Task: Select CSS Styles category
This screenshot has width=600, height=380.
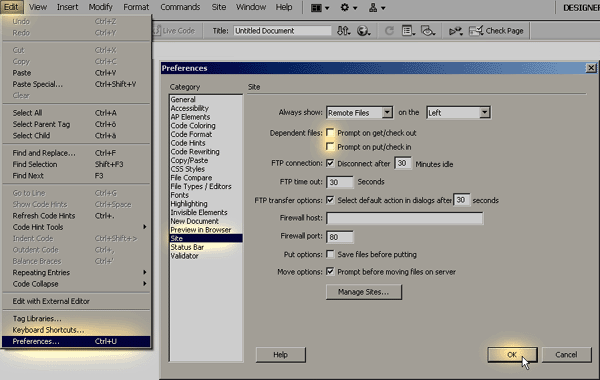Action: point(206,169)
